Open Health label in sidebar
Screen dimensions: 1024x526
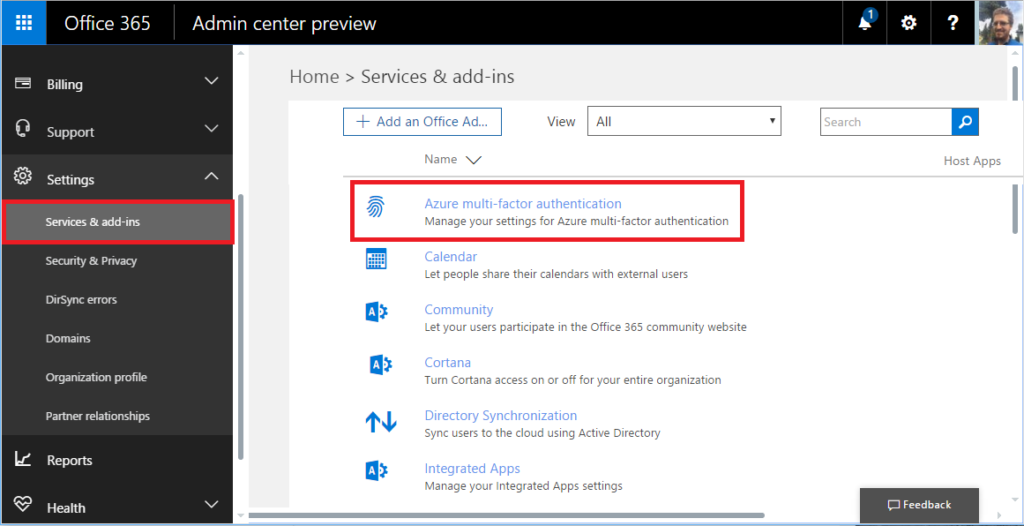point(66,508)
